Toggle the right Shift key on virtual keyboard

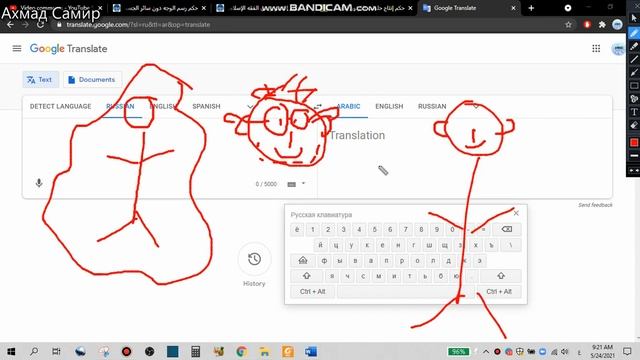(x=501, y=276)
